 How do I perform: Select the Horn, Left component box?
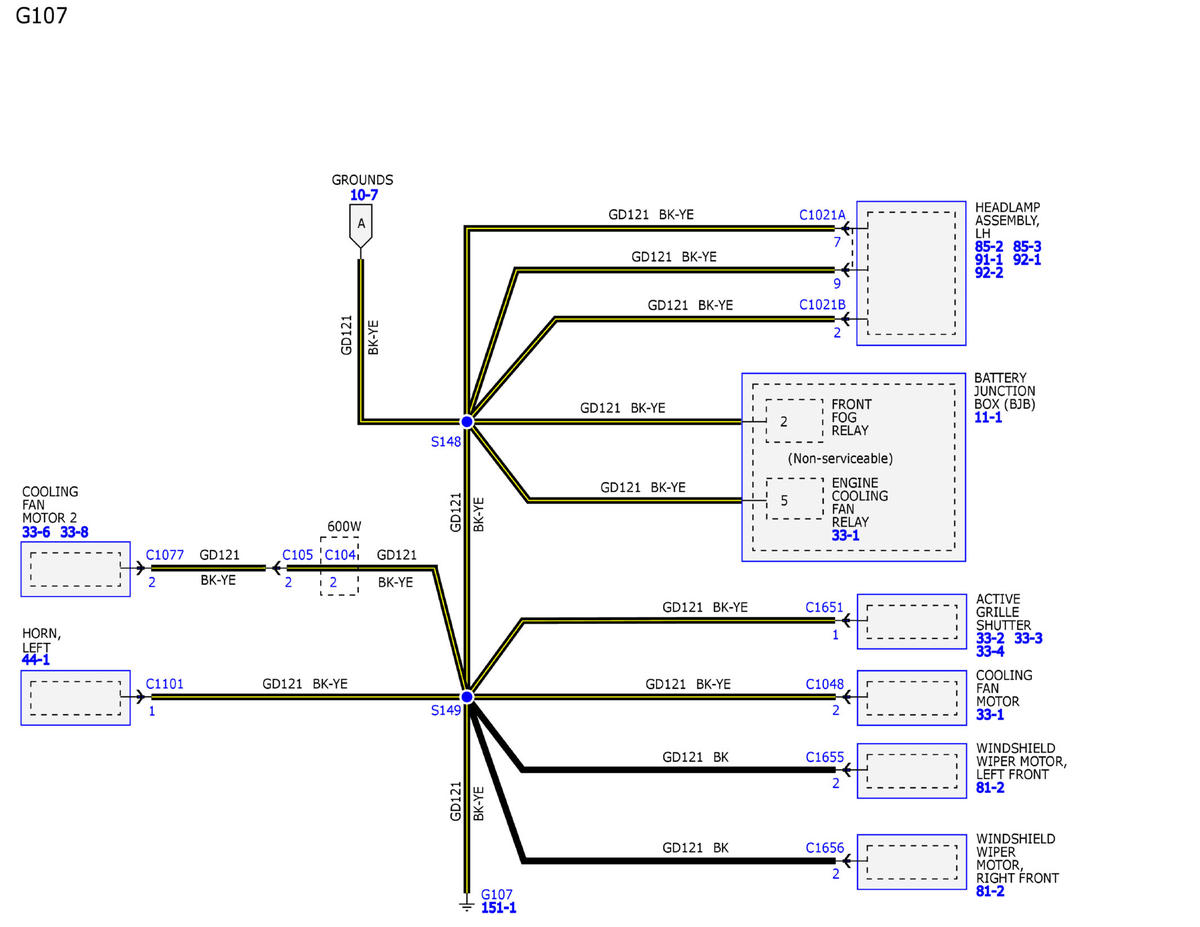tap(75, 697)
